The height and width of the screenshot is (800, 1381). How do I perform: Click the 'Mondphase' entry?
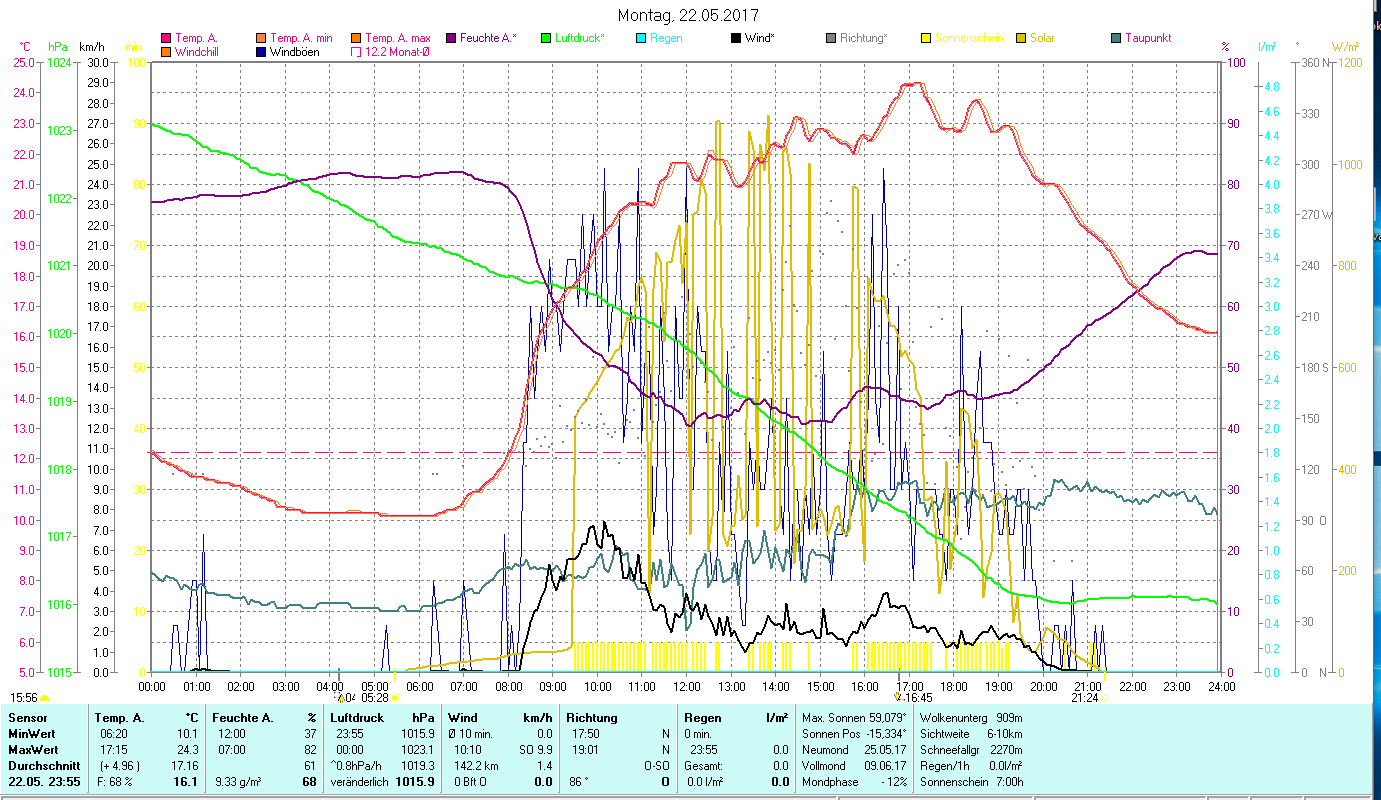(854, 781)
